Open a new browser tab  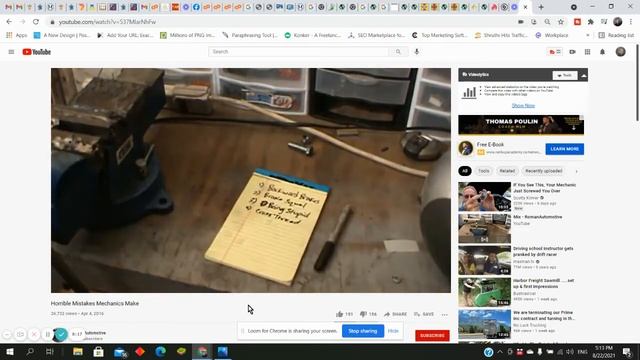coord(541,7)
